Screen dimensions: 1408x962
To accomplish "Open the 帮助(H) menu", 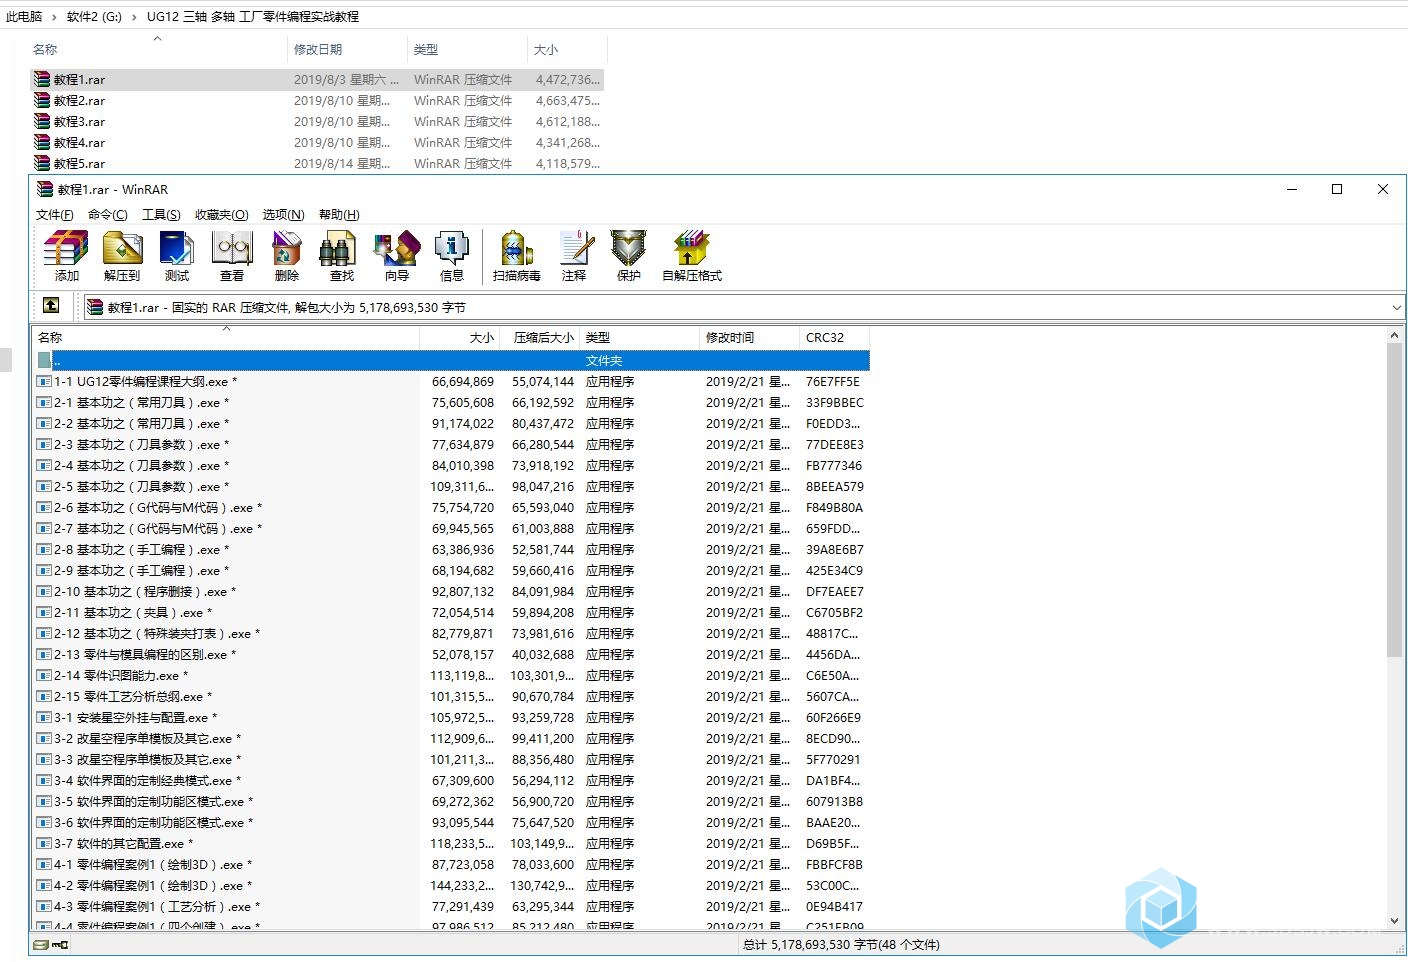I will click(339, 214).
